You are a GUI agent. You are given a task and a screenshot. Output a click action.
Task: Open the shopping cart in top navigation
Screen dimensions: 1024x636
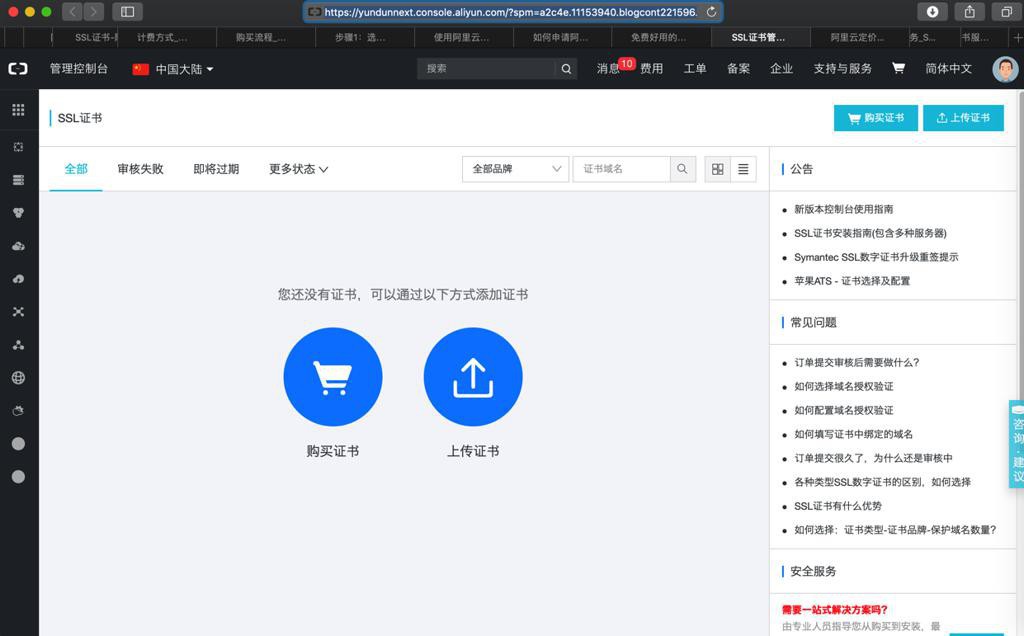(x=899, y=68)
